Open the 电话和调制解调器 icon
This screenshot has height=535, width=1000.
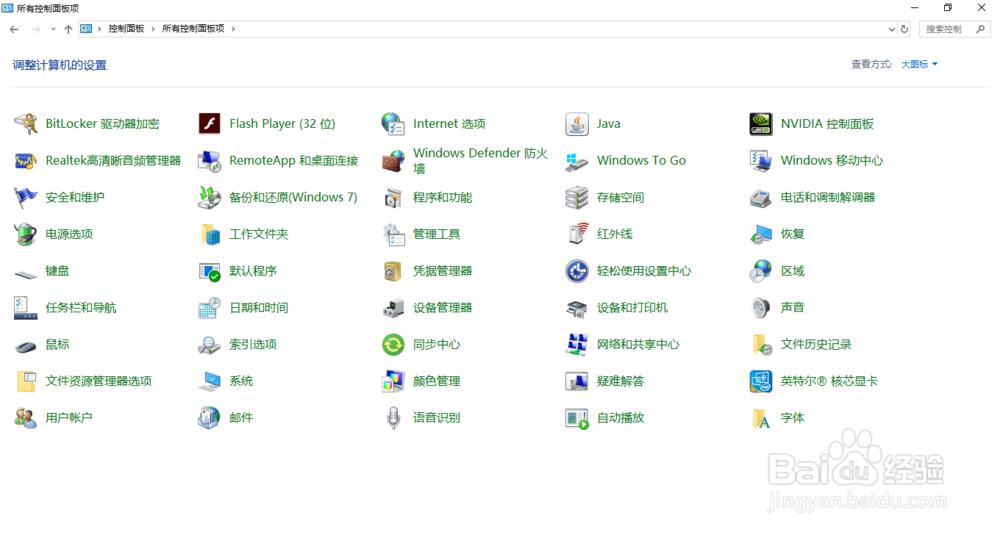point(760,198)
